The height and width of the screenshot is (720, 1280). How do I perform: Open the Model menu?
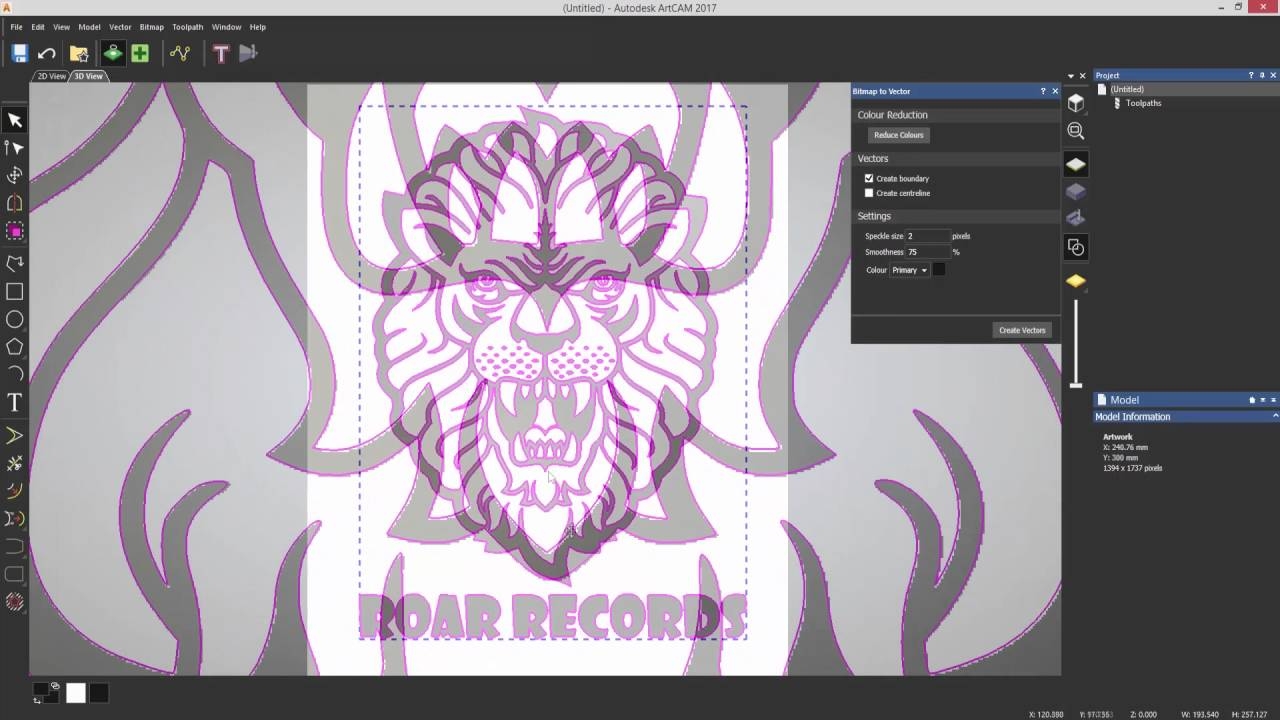(89, 27)
